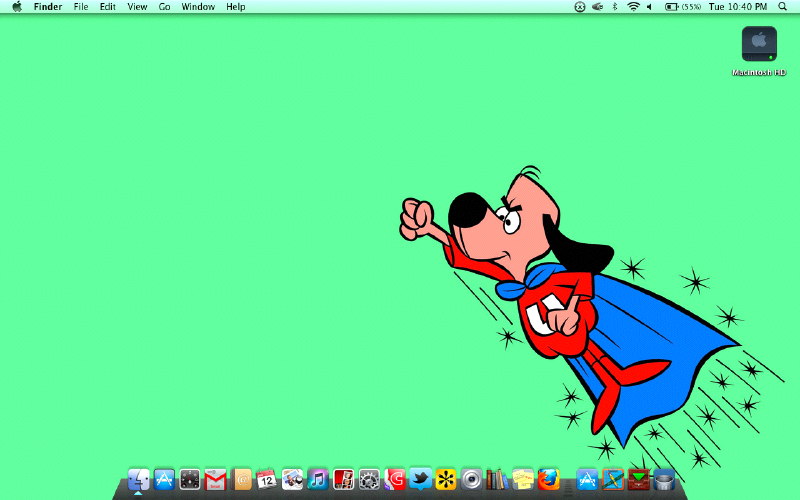Launch the Gmail mail app in Dock

(x=215, y=480)
